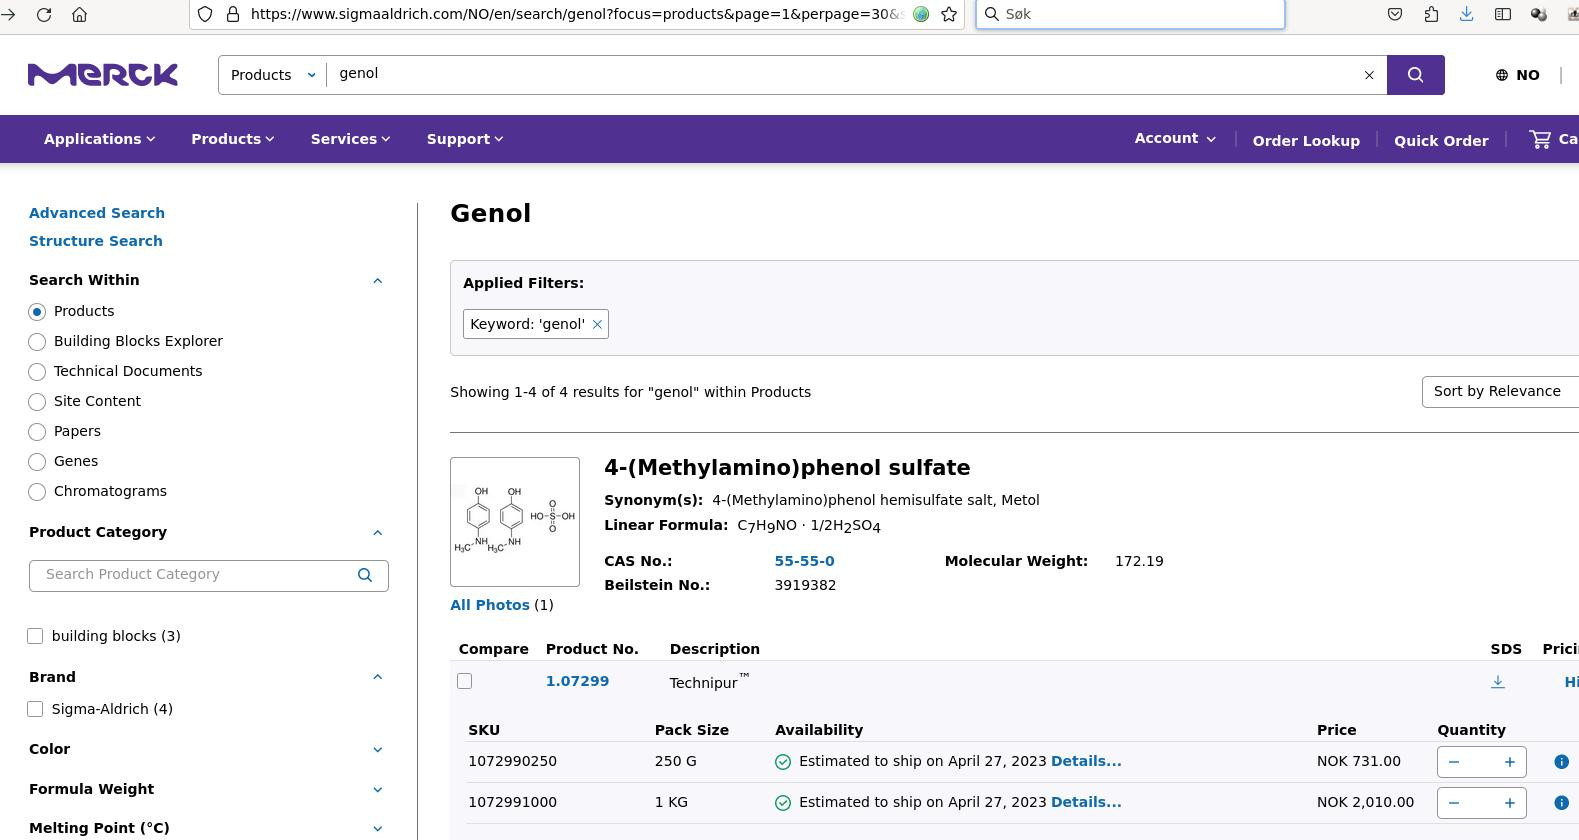Increase quantity for 250 G pack
1579x840 pixels.
(1509, 762)
